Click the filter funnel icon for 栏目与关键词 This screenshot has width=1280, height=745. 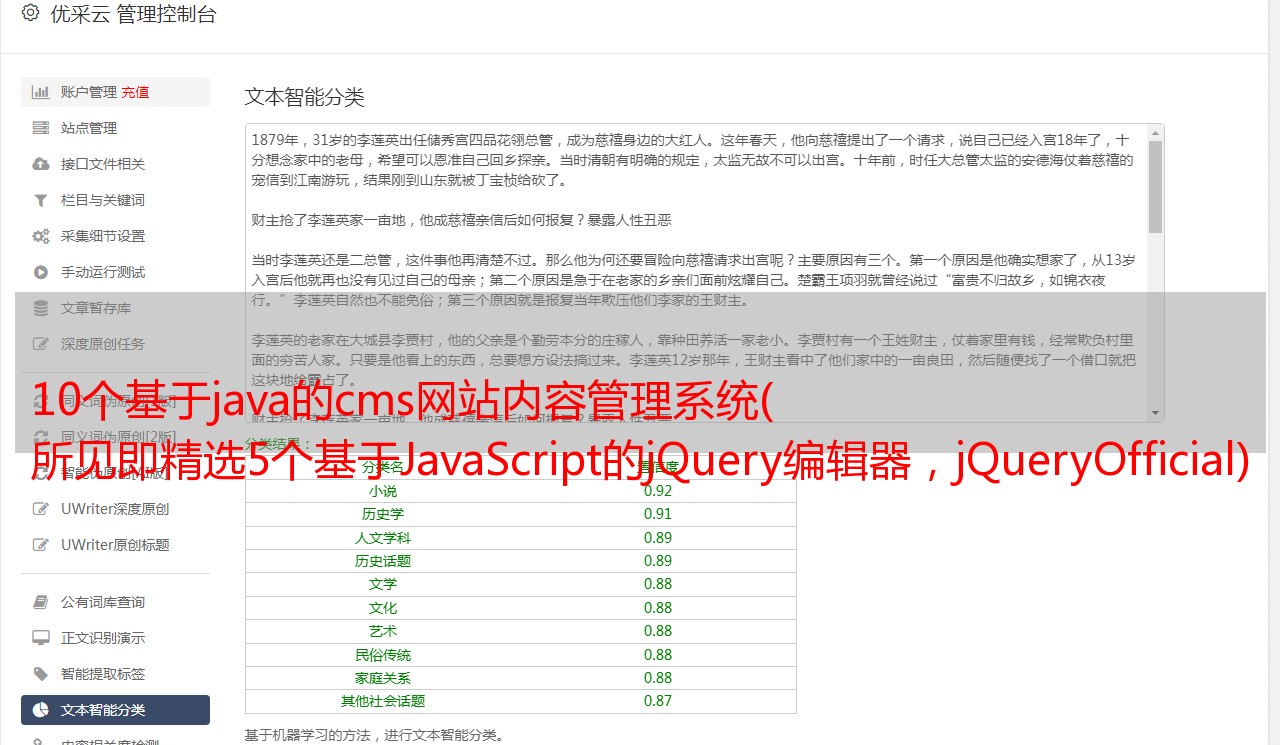(x=41, y=200)
